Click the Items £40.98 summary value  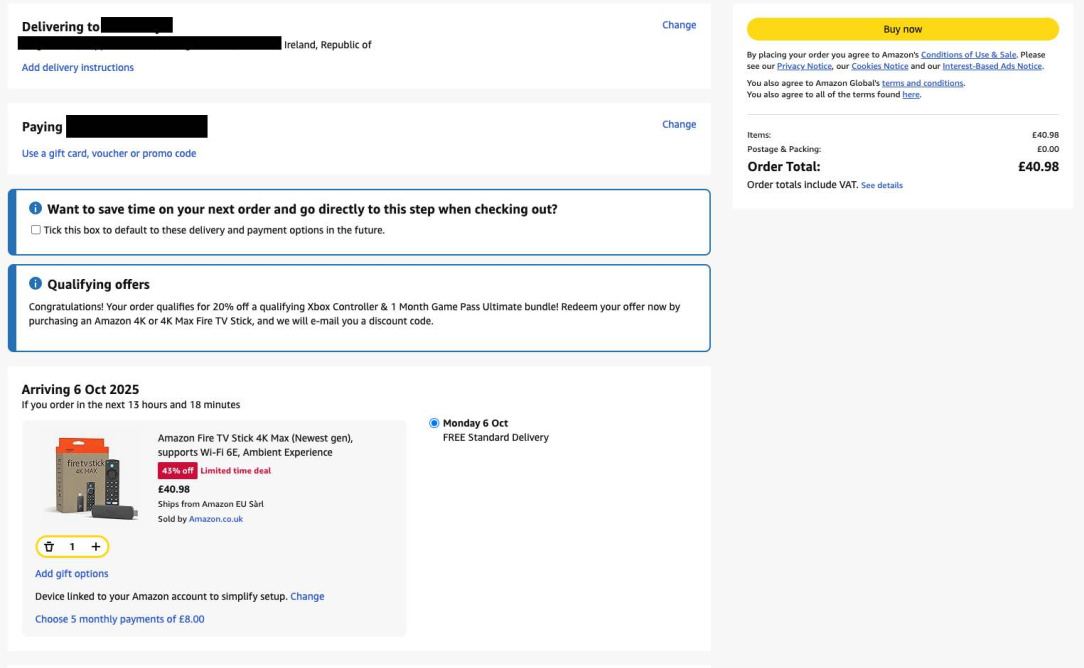coord(1045,135)
